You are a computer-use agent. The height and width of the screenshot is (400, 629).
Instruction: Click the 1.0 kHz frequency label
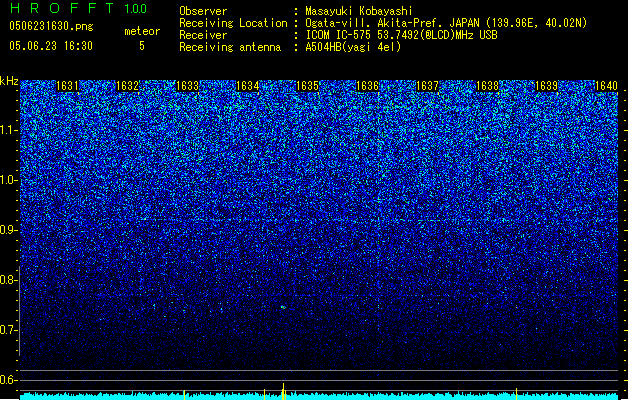[8, 180]
